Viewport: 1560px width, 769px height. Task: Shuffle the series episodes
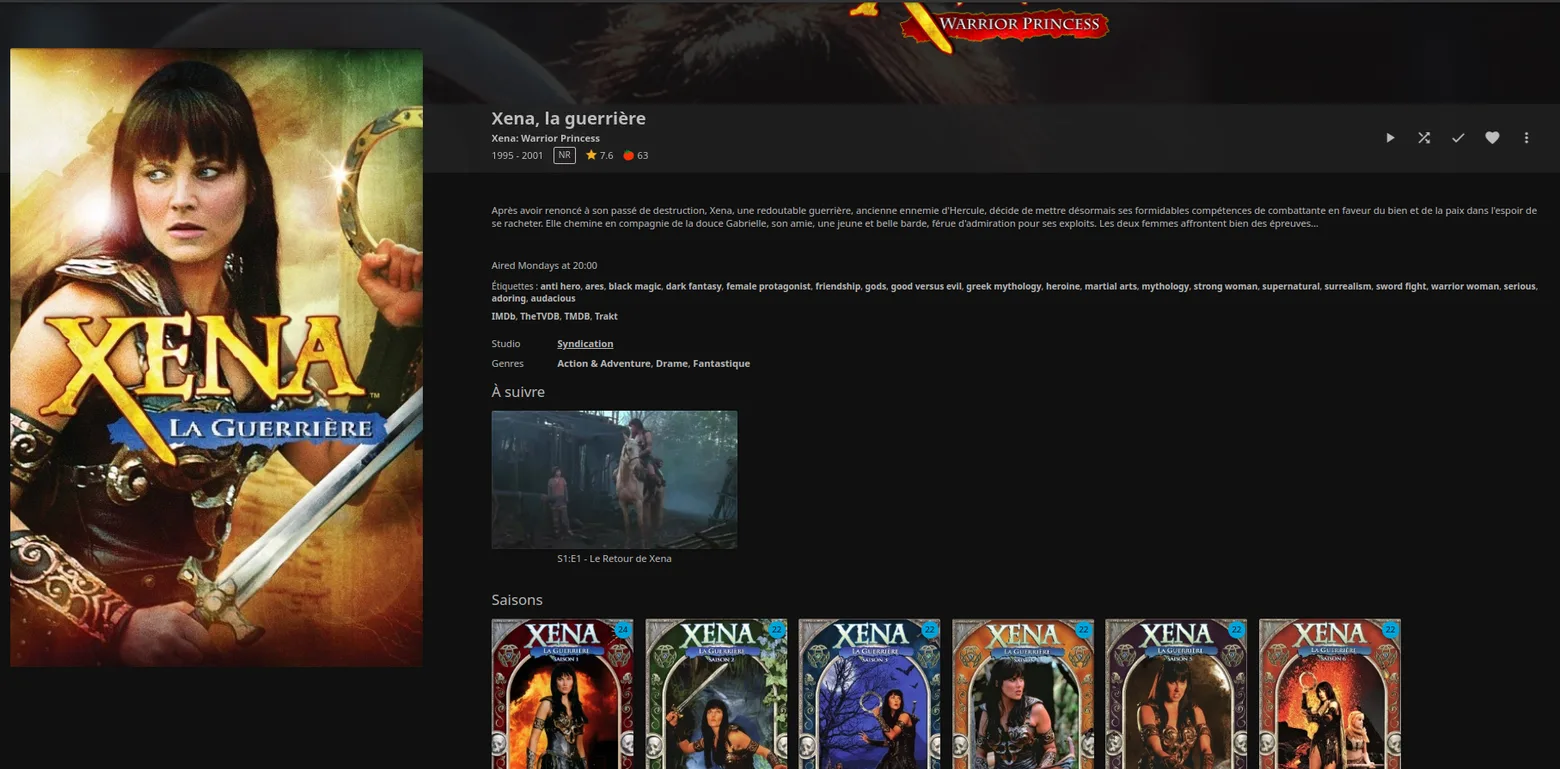click(1424, 138)
